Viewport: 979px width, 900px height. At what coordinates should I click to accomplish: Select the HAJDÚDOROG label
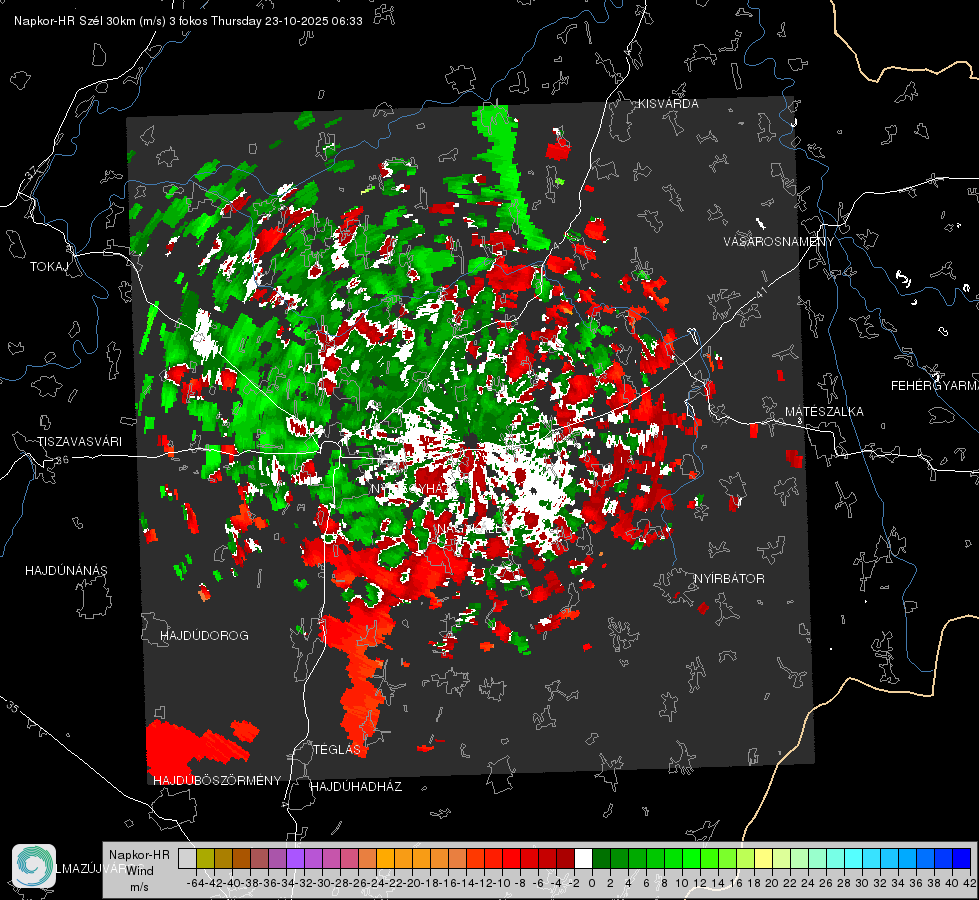pyautogui.click(x=204, y=635)
